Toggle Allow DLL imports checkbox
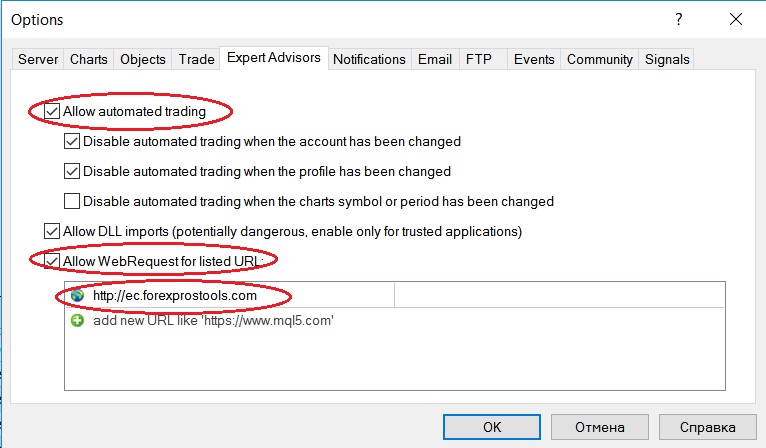766x448 pixels. coord(53,231)
